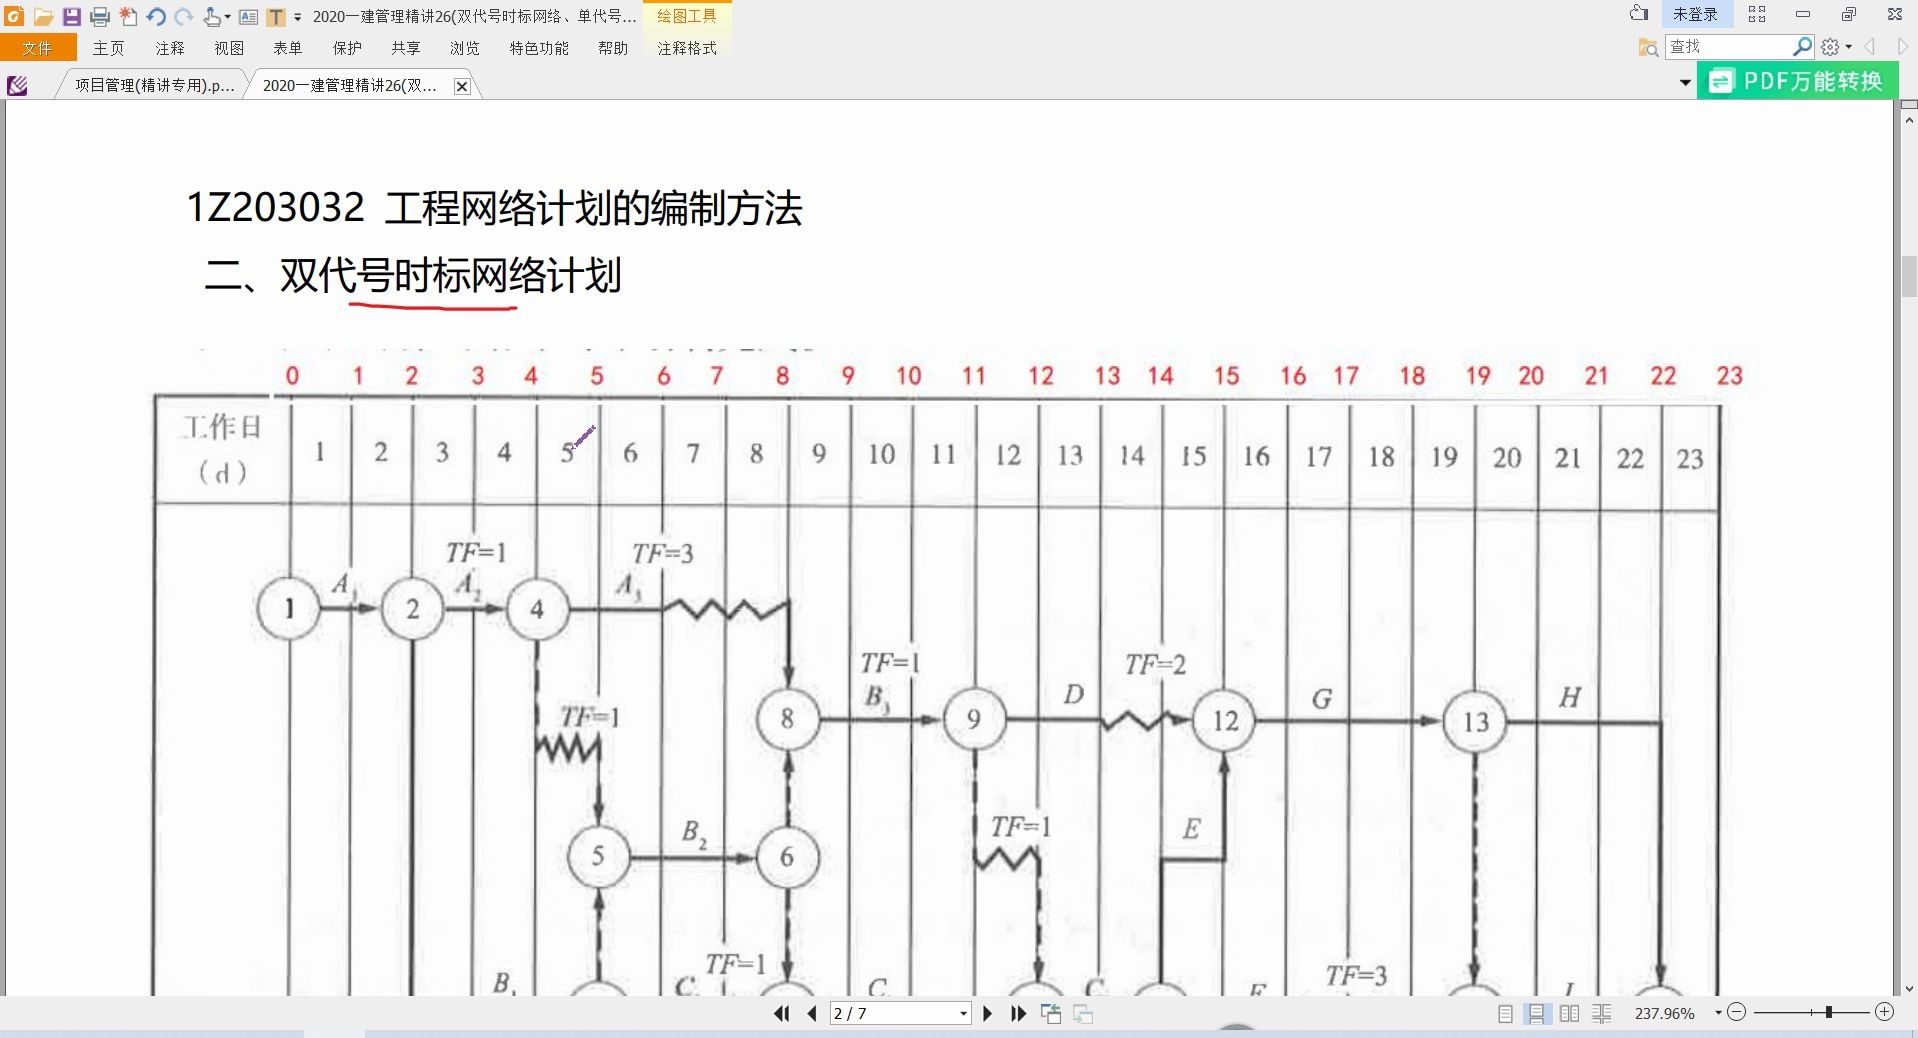Image resolution: width=1918 pixels, height=1038 pixels.
Task: Select the hand touch mode tool
Action: 212,16
